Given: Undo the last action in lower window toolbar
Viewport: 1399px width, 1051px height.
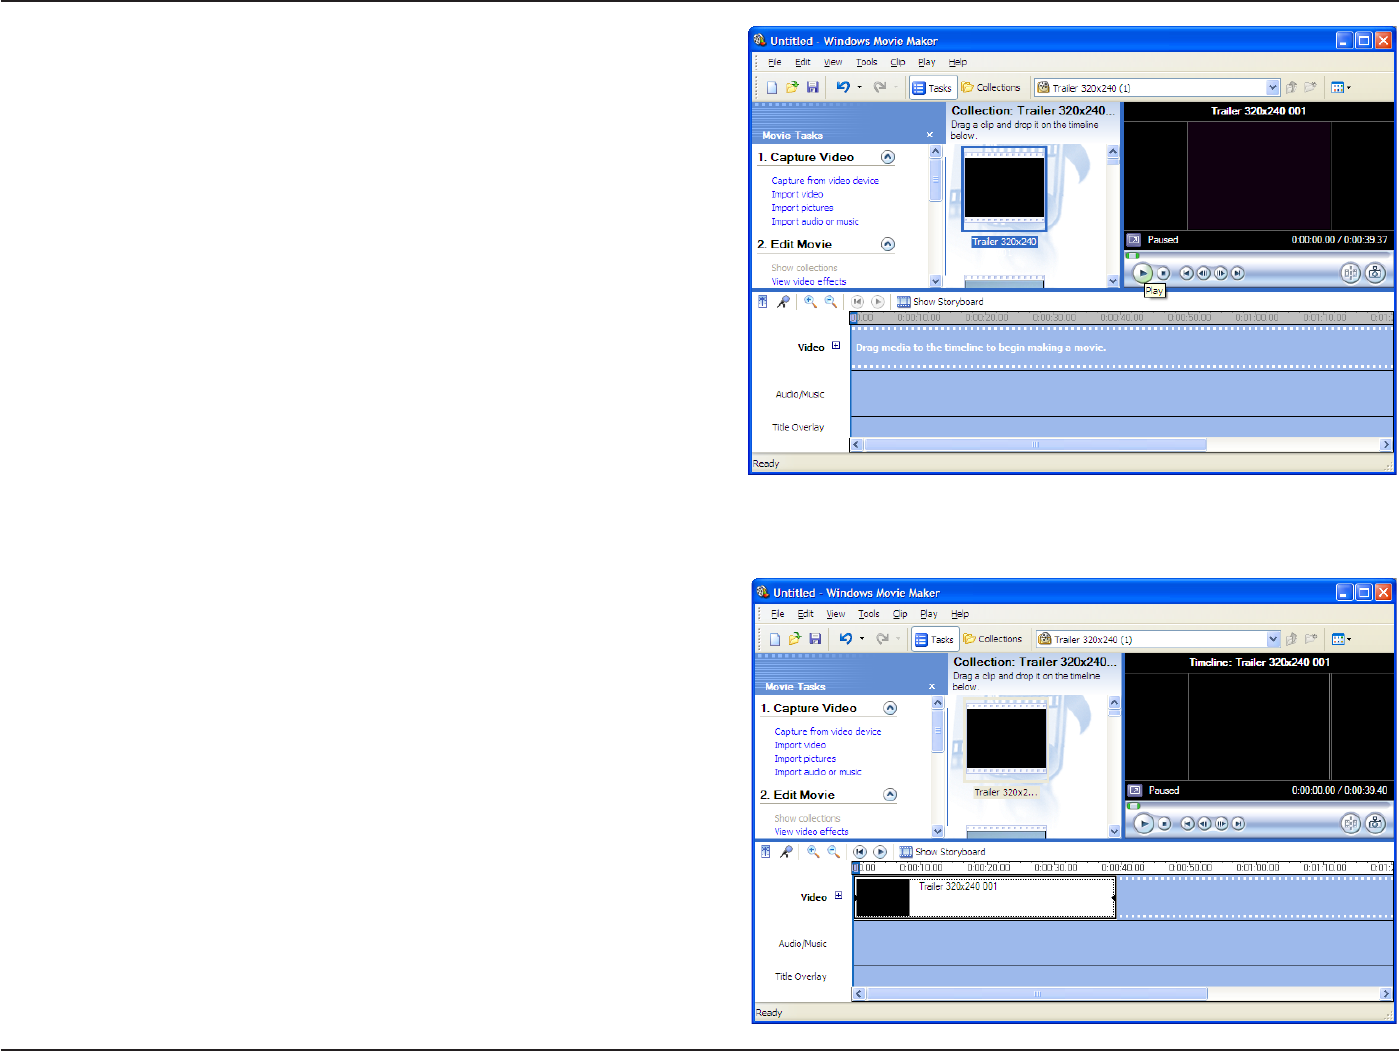Looking at the screenshot, I should 846,639.
